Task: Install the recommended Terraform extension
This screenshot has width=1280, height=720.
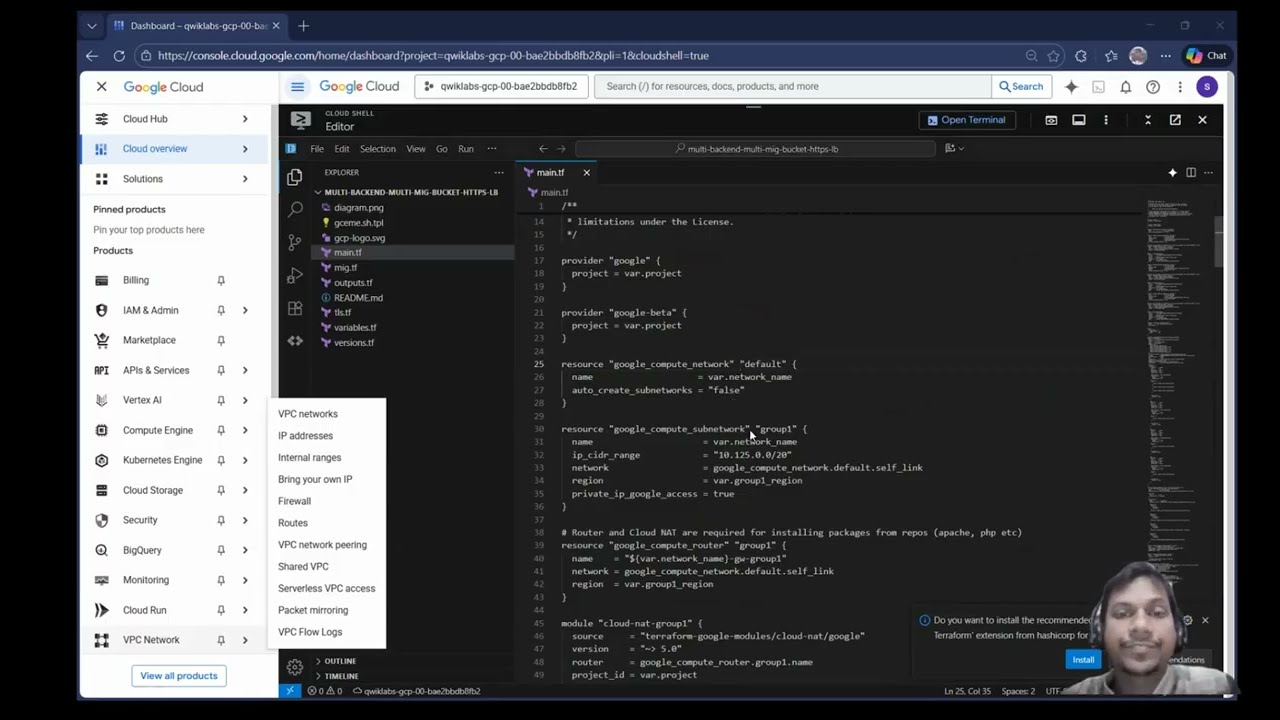Action: coord(1083,660)
